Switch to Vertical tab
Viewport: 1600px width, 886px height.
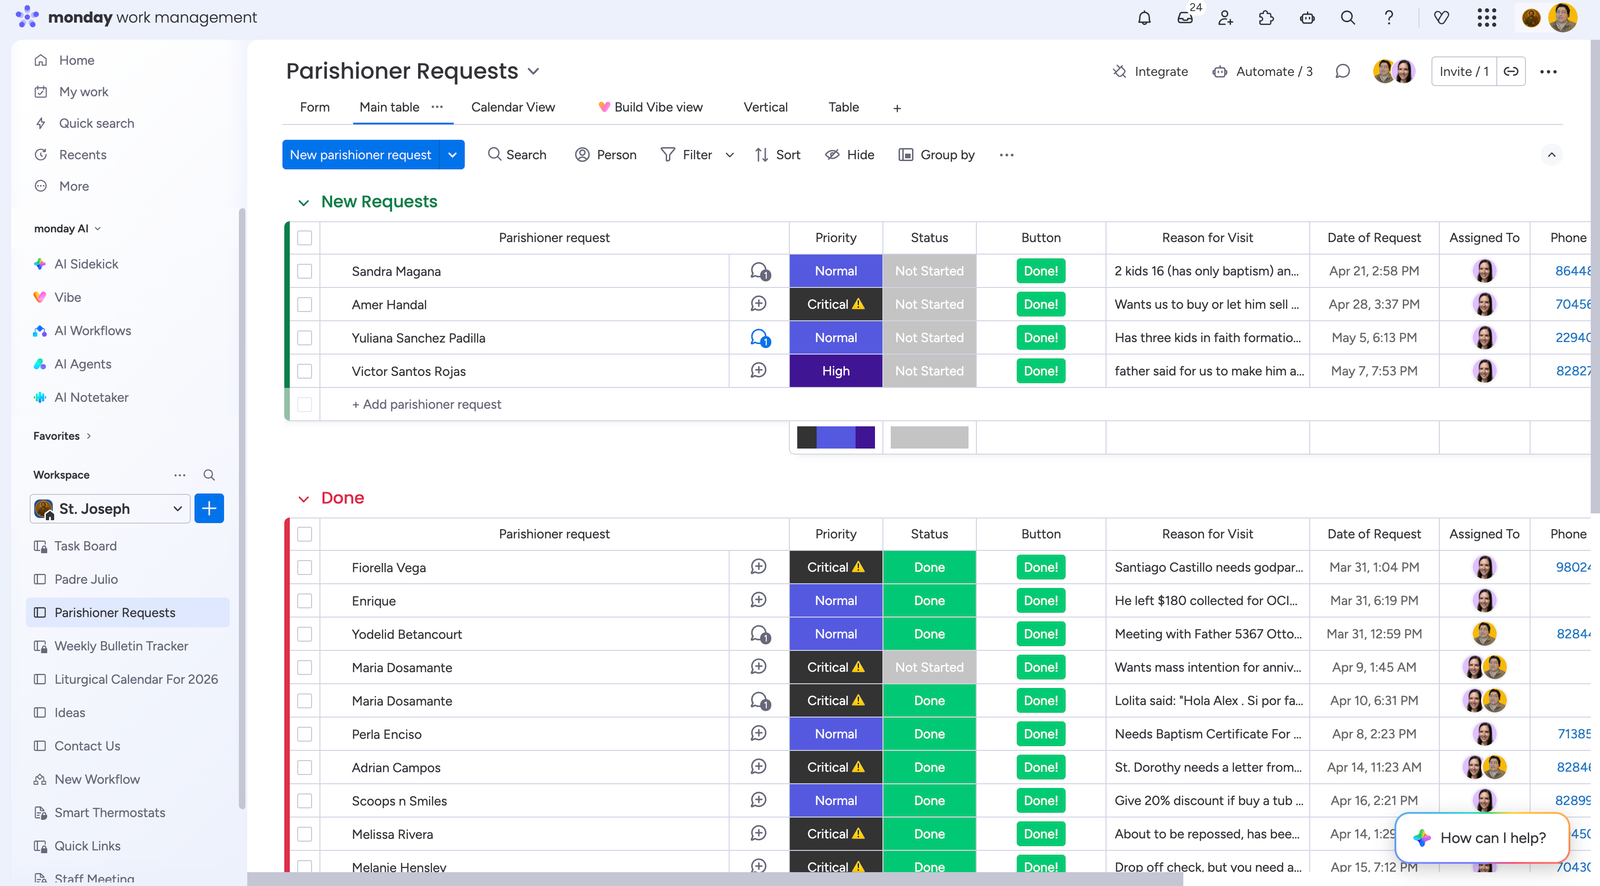pyautogui.click(x=766, y=107)
